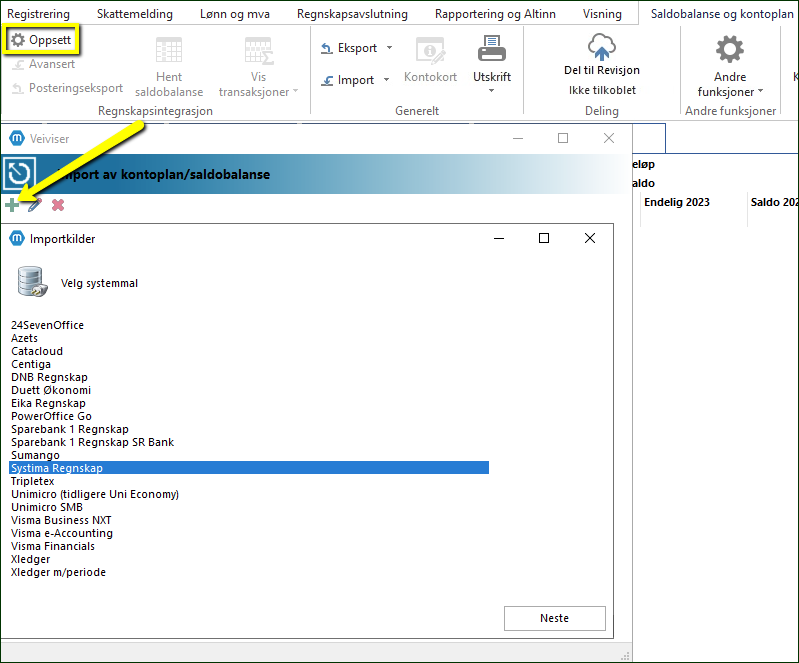This screenshot has width=799, height=663.
Task: Select the plain Xledger entry
Action: tap(31, 559)
